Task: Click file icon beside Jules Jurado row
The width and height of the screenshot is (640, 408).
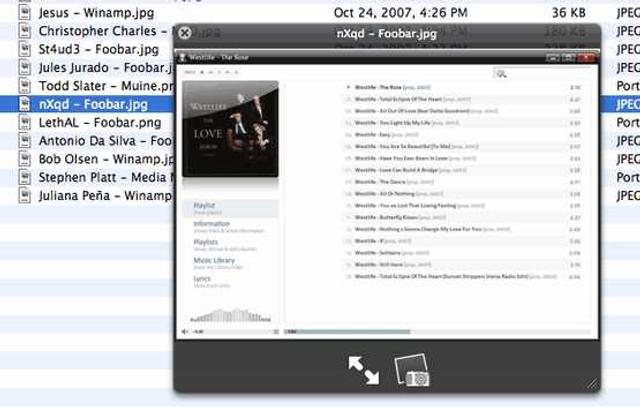Action: pos(25,67)
